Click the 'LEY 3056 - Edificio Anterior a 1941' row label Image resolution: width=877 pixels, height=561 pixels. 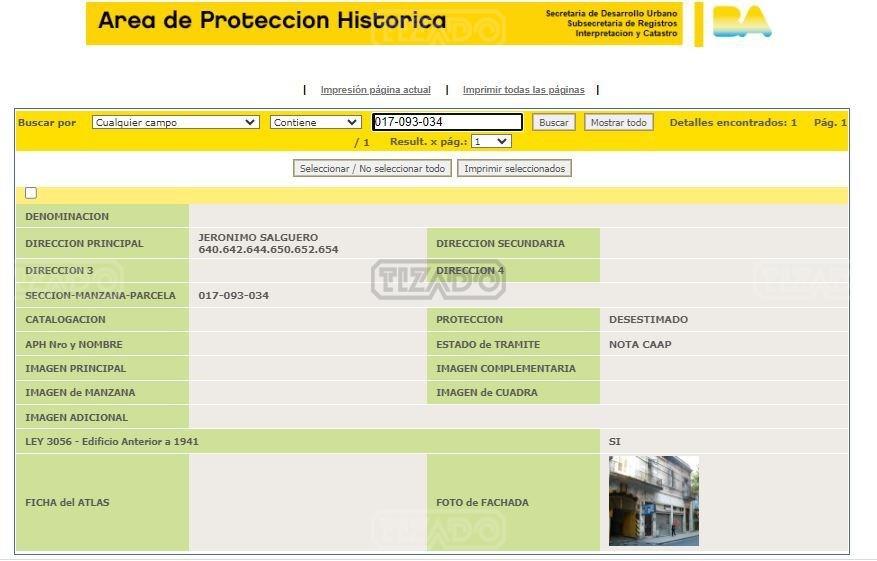click(x=112, y=441)
